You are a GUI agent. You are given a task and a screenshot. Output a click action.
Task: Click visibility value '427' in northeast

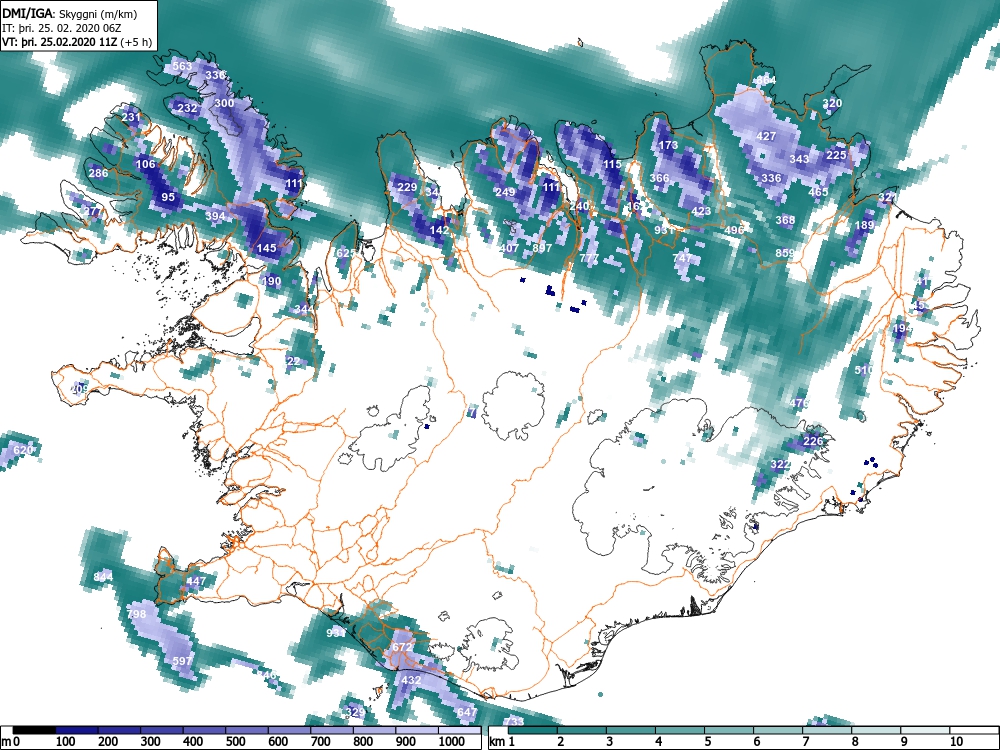tap(766, 136)
